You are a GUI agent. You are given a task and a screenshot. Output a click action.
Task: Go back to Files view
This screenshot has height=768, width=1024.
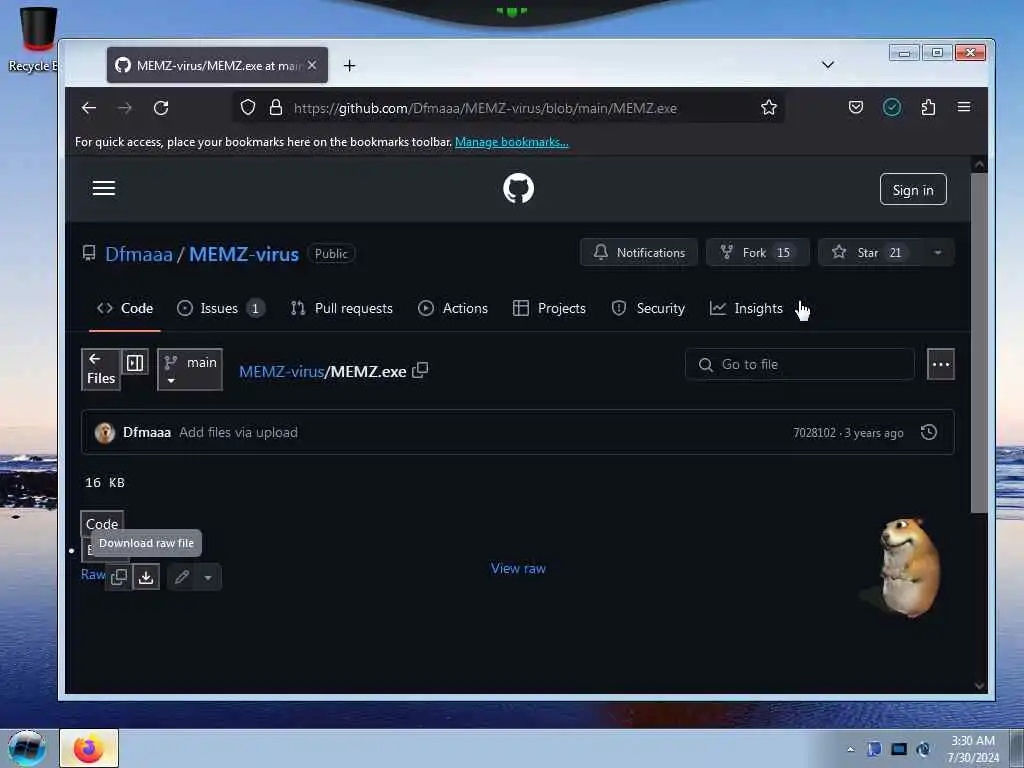coord(101,369)
